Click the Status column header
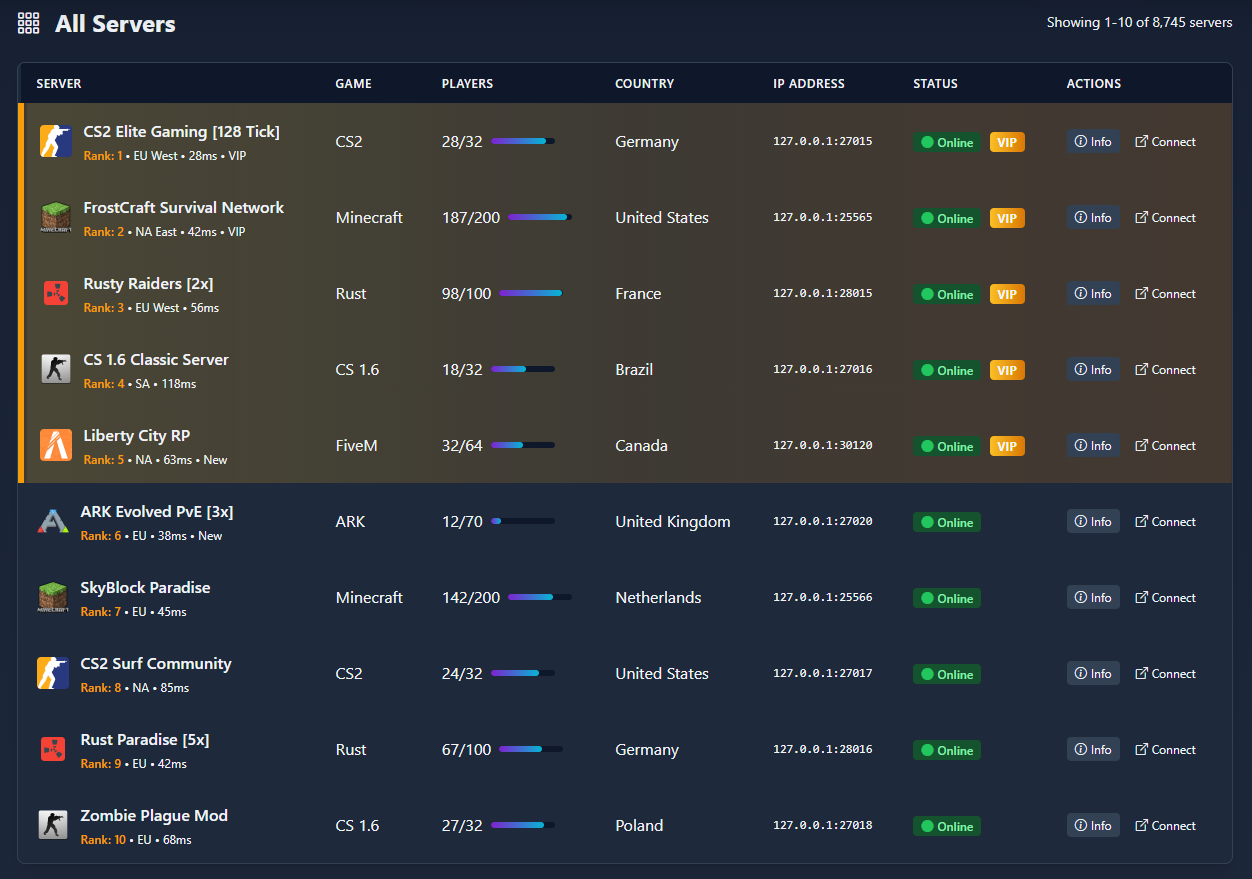Screen dimensions: 1252x879 pos(935,84)
